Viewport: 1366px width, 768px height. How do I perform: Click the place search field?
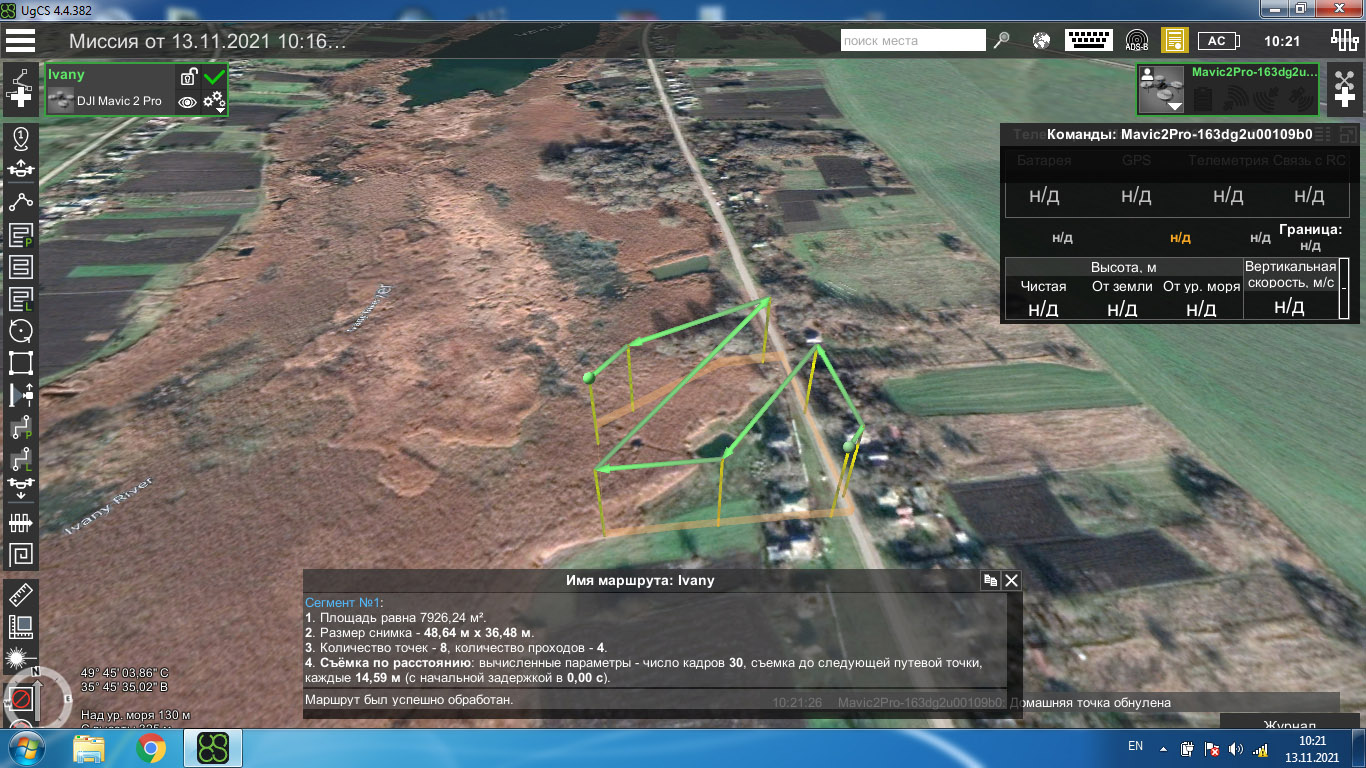coord(912,41)
